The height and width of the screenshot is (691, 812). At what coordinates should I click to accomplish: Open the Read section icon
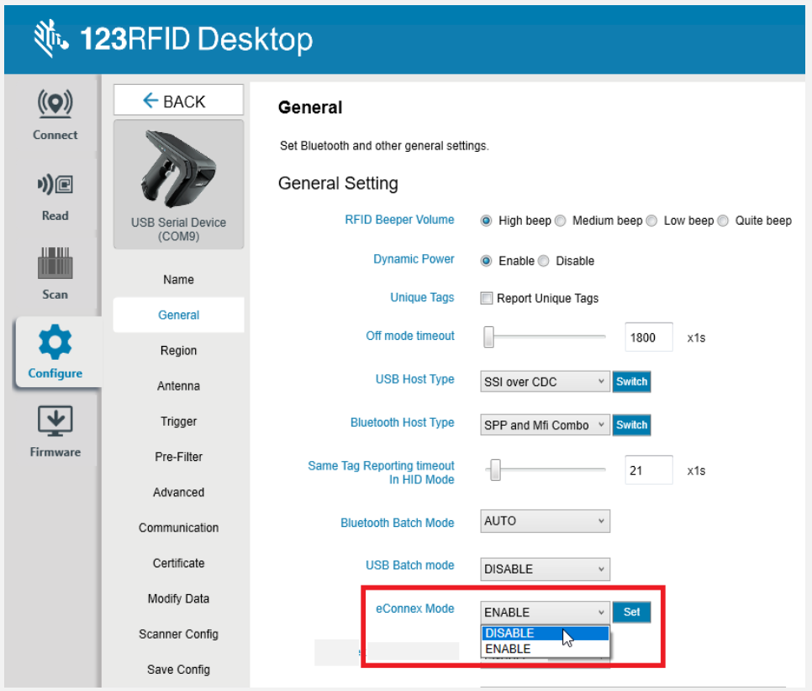(55, 184)
